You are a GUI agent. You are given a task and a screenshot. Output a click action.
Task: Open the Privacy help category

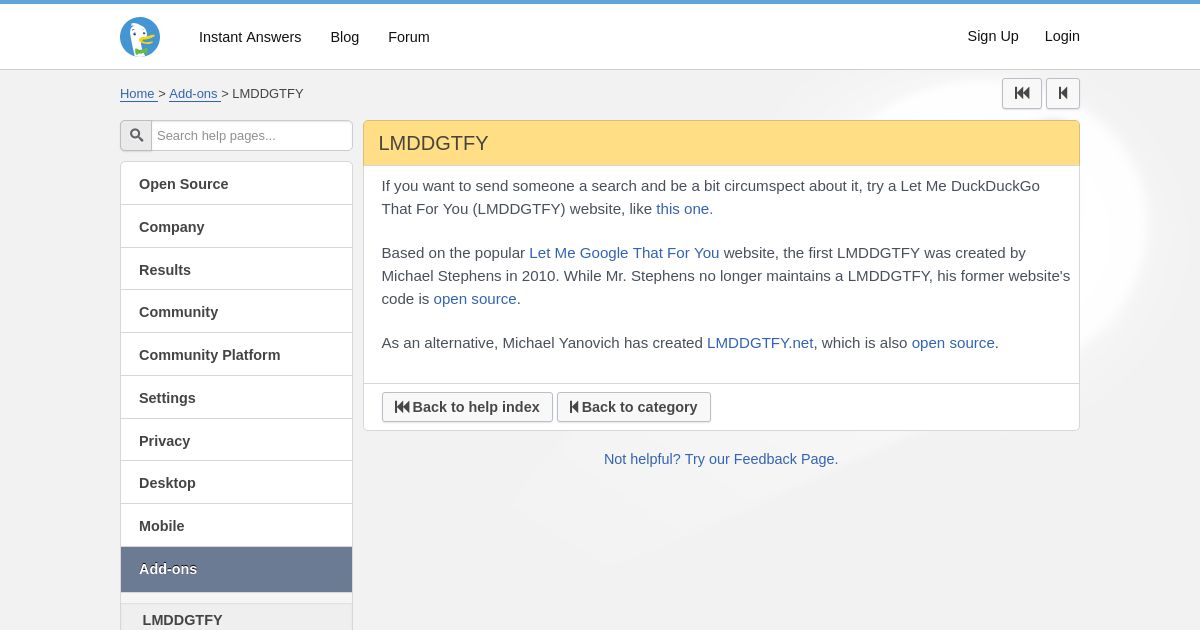pyautogui.click(x=236, y=441)
